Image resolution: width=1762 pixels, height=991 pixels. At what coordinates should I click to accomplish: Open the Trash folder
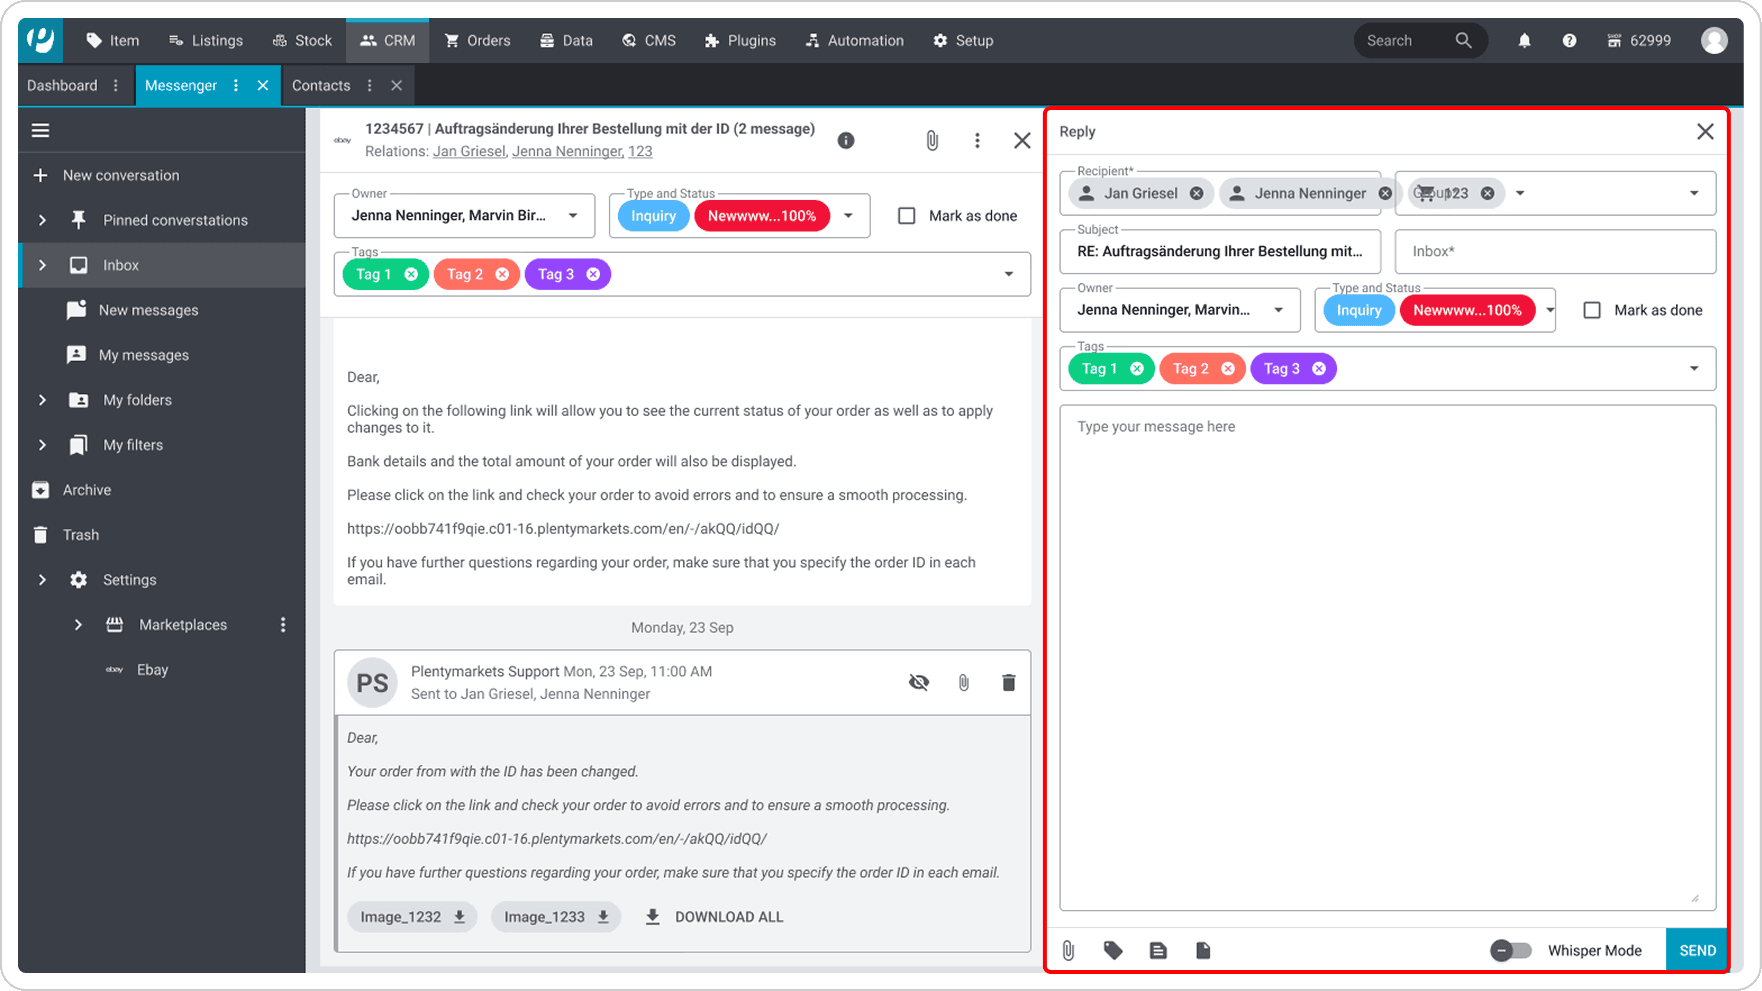pos(81,535)
